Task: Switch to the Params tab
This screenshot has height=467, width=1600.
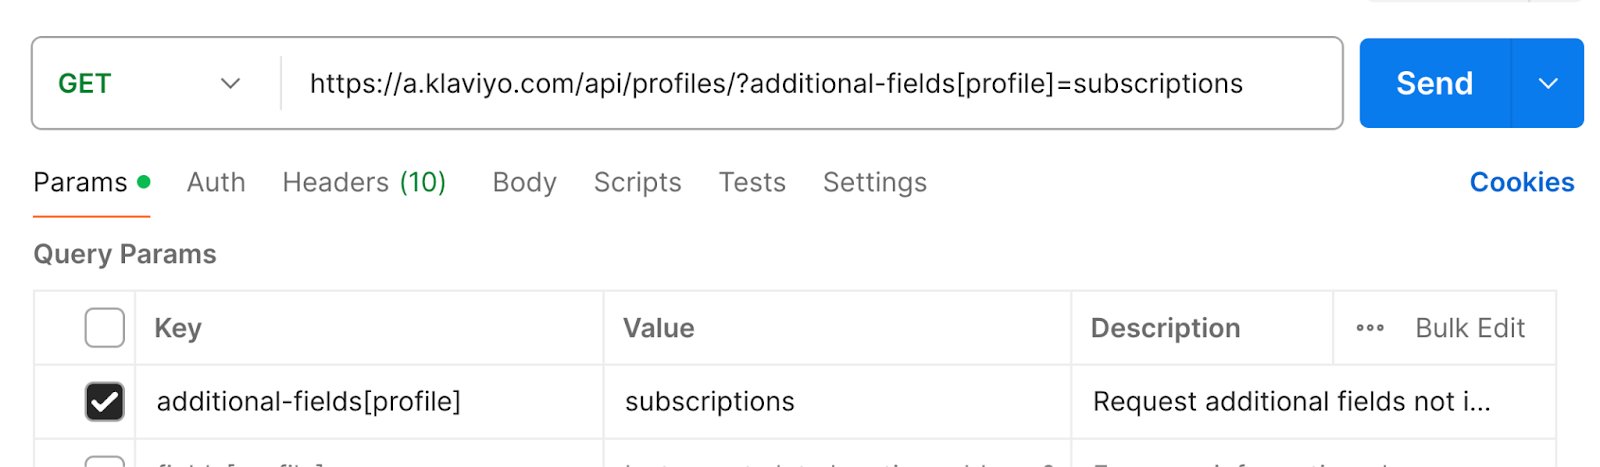Action: (x=81, y=183)
